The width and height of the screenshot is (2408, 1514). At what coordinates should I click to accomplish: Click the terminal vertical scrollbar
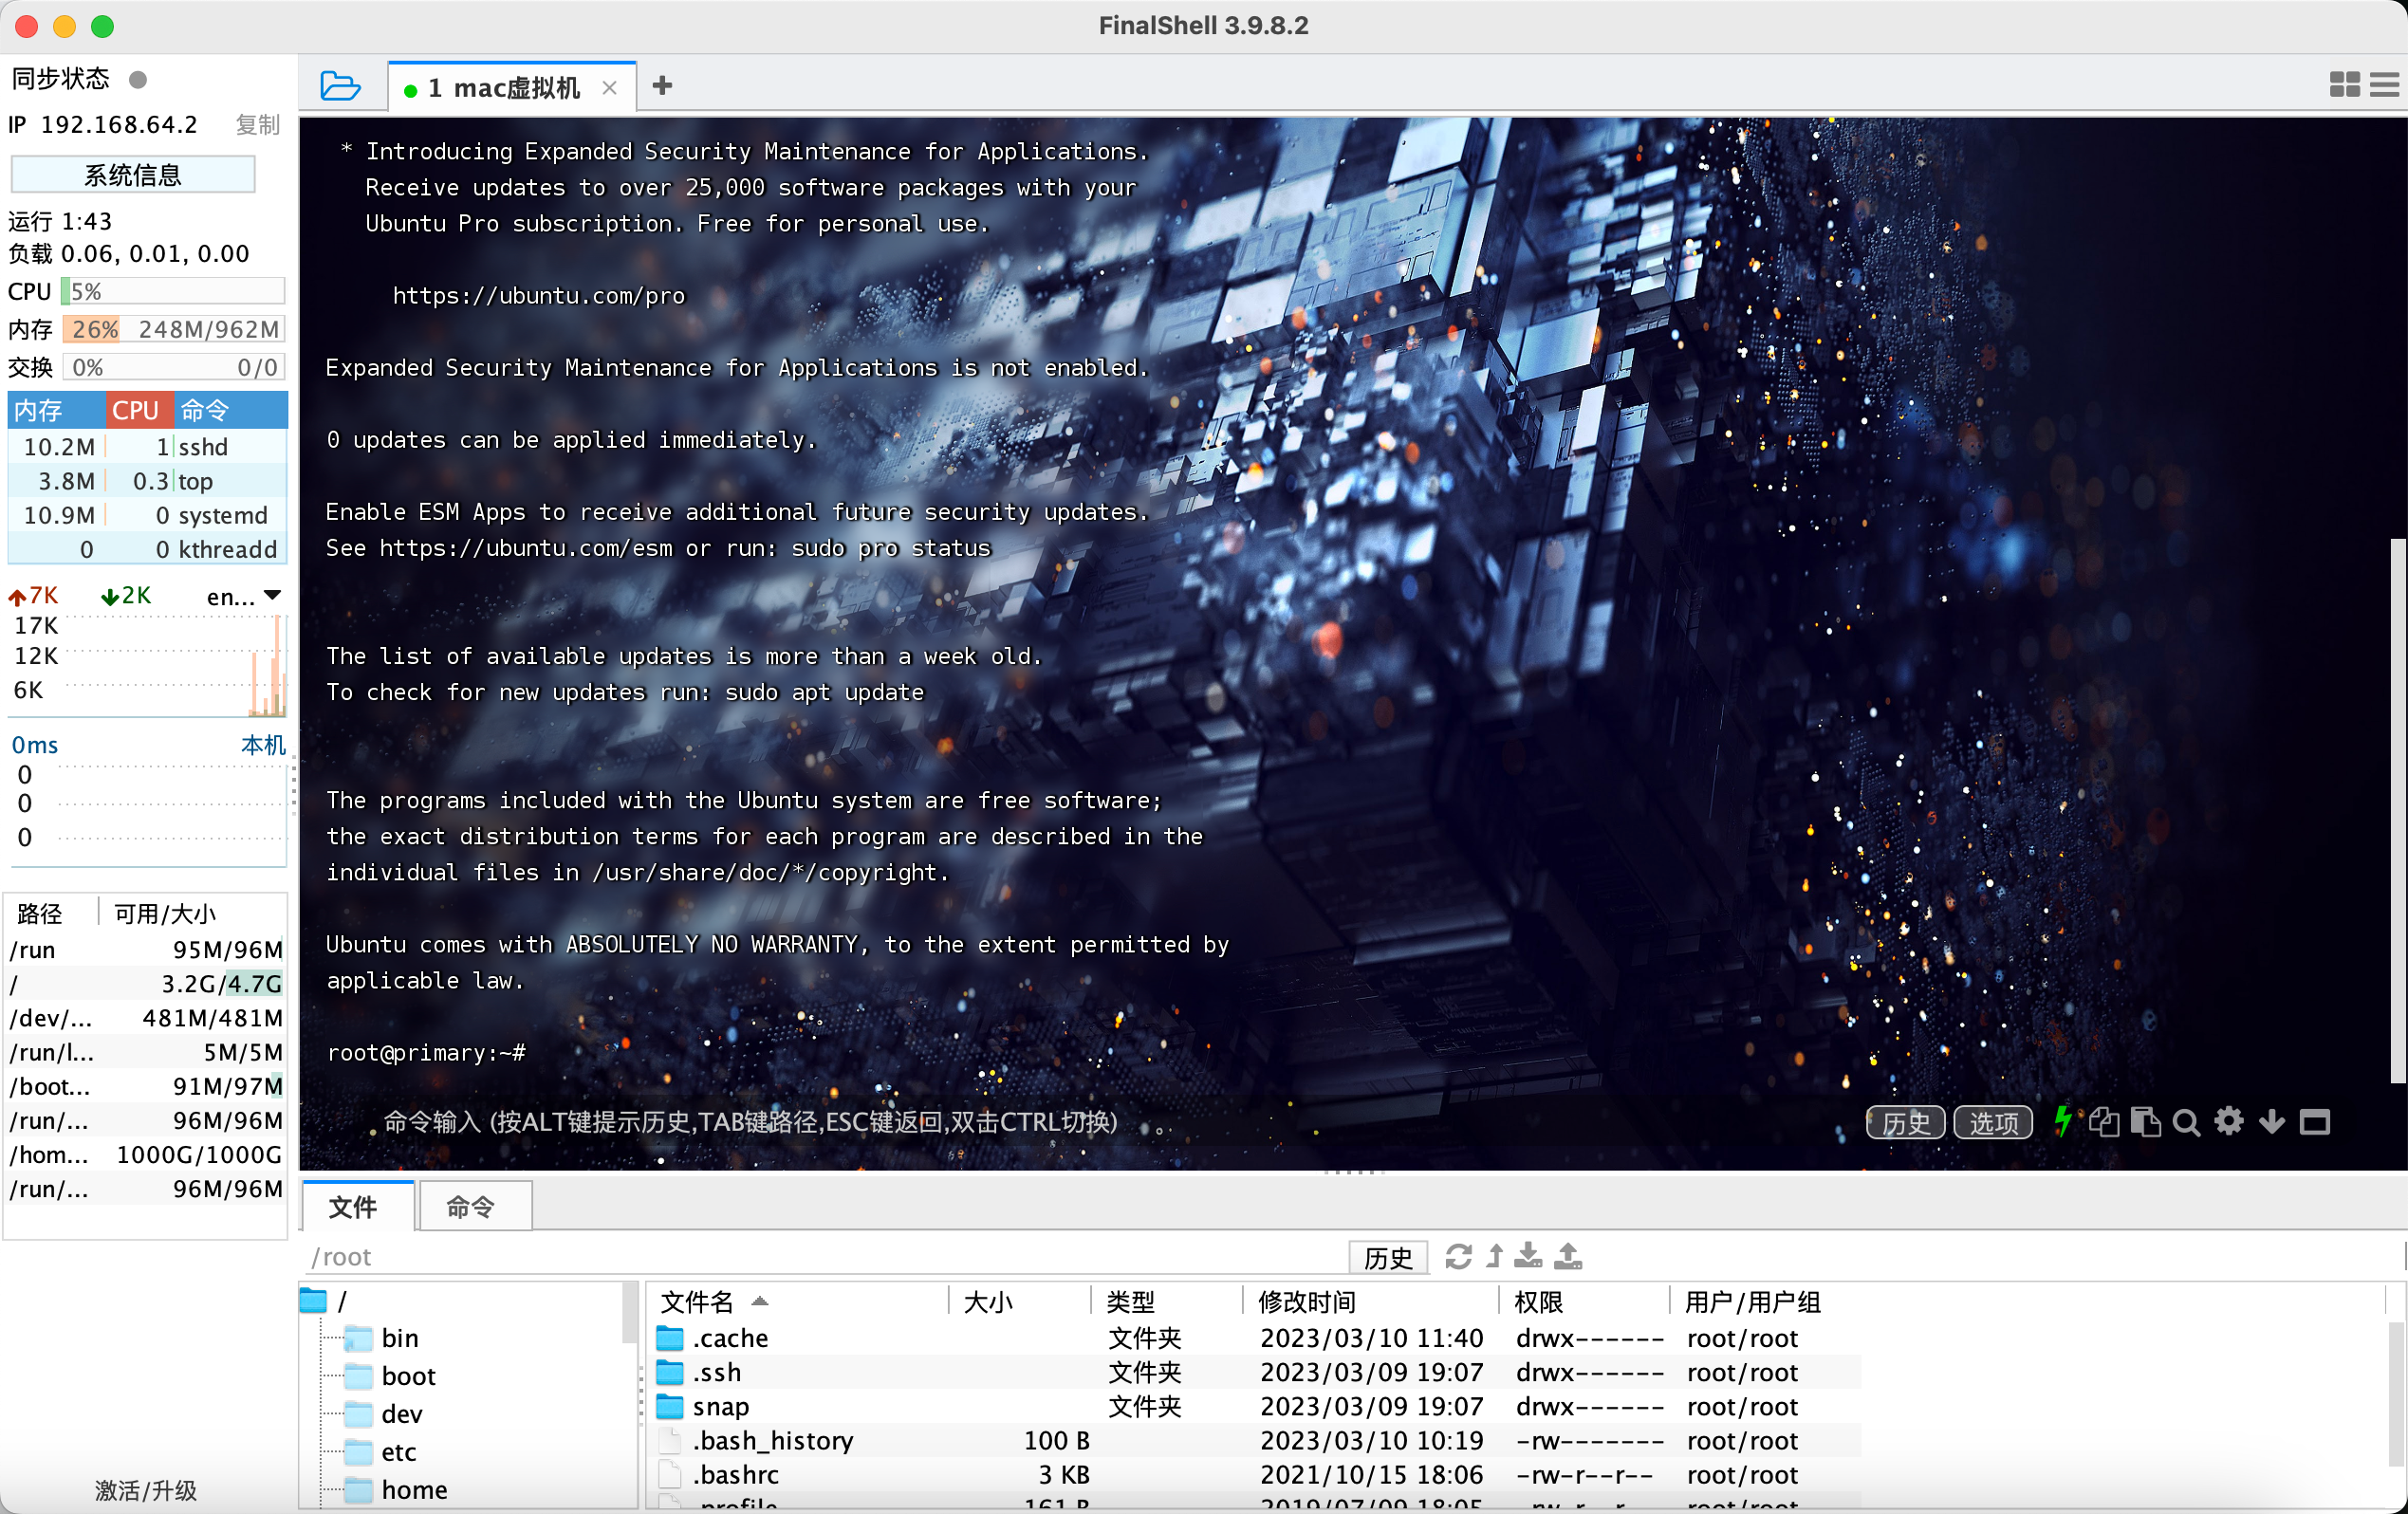click(x=2397, y=810)
